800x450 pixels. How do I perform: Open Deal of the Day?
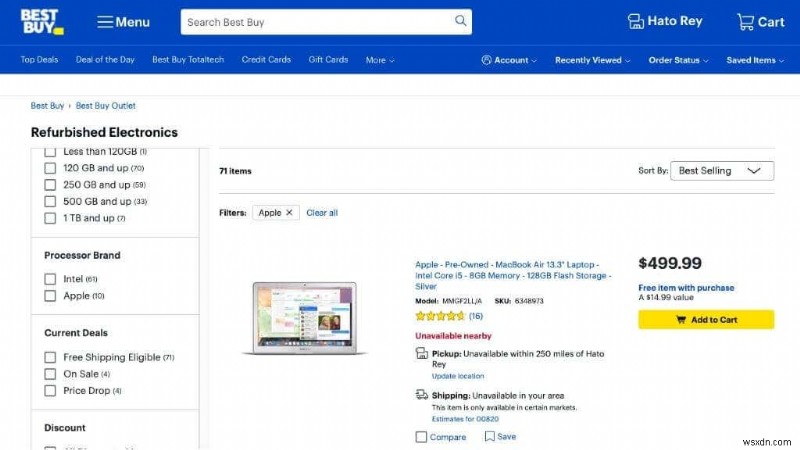(105, 60)
